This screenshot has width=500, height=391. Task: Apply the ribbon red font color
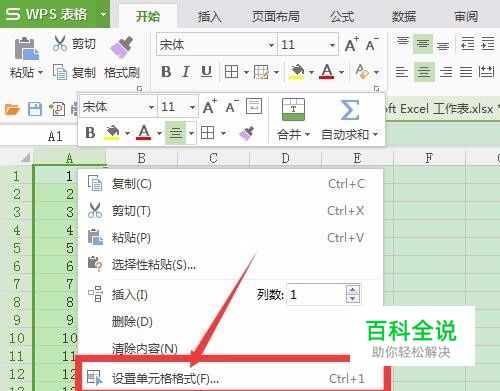coord(327,72)
